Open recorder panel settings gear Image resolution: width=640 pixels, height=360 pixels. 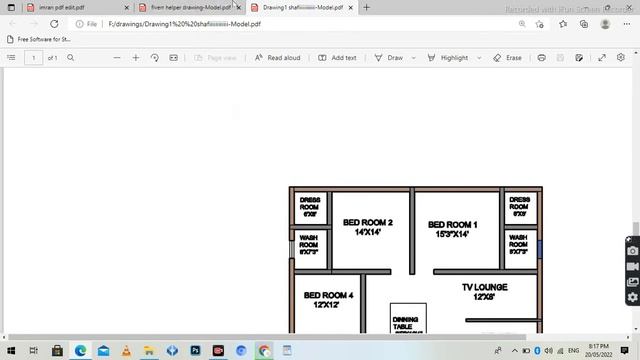(x=632, y=297)
